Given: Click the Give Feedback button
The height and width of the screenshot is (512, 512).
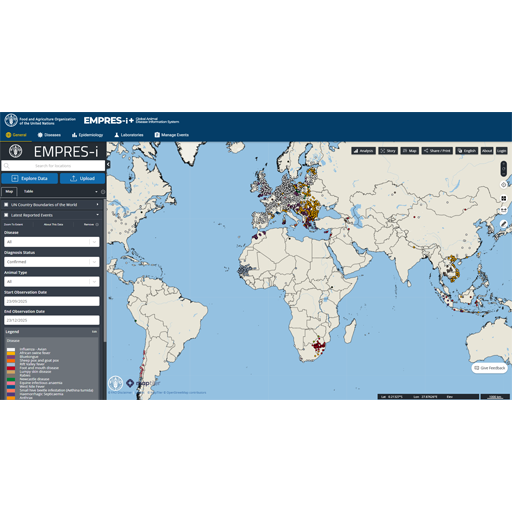Looking at the screenshot, I should (x=490, y=368).
